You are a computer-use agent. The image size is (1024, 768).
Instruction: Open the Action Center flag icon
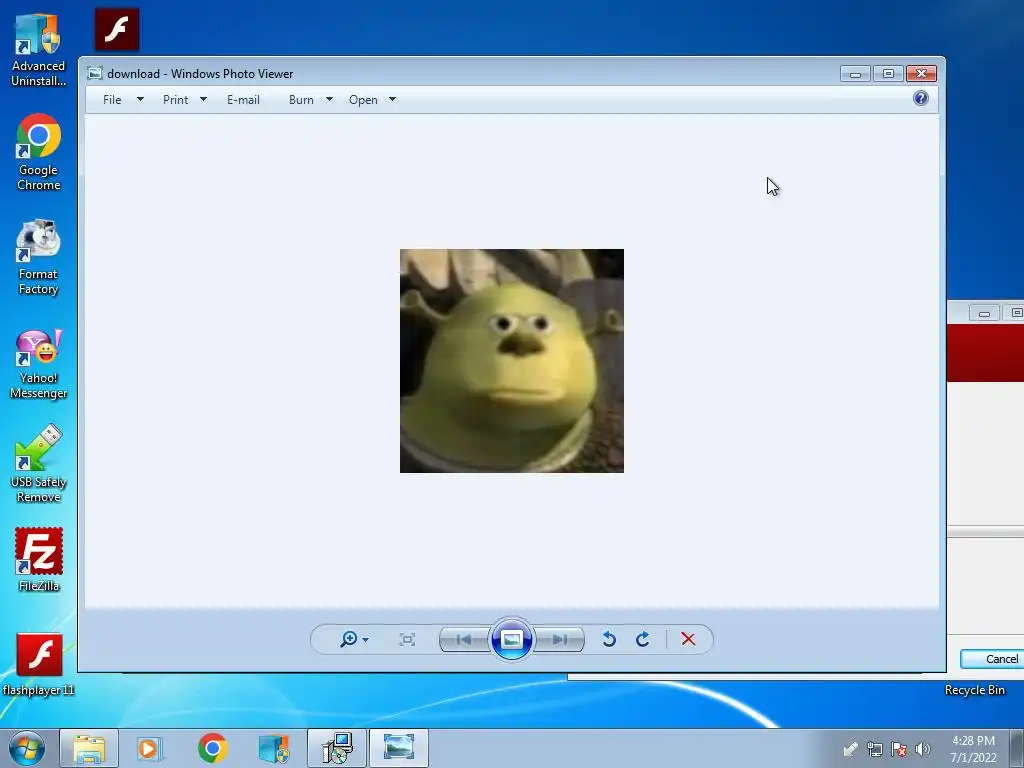coord(899,748)
